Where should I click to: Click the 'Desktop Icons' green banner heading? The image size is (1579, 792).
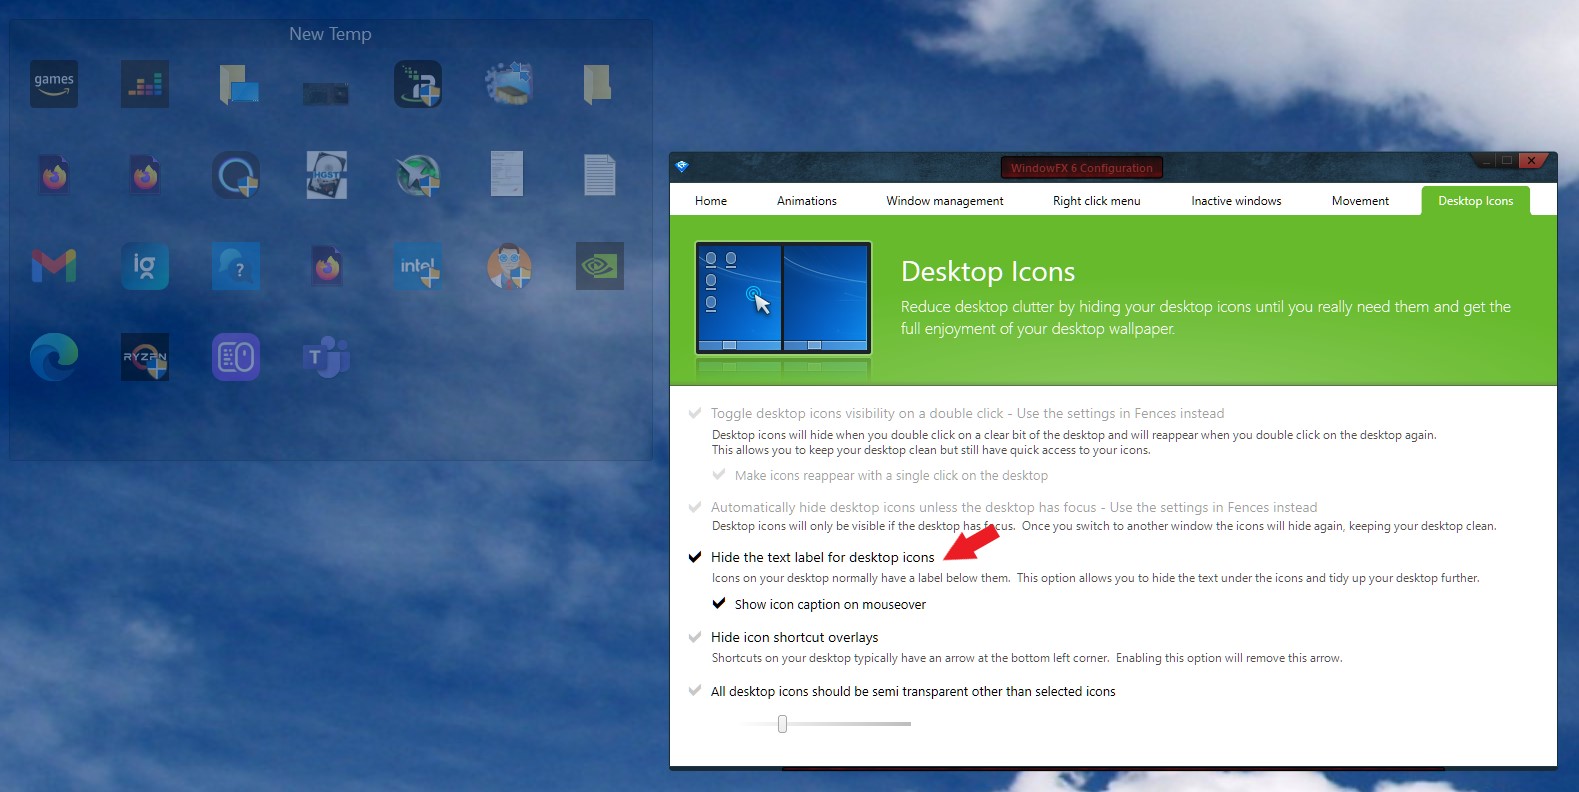[988, 272]
